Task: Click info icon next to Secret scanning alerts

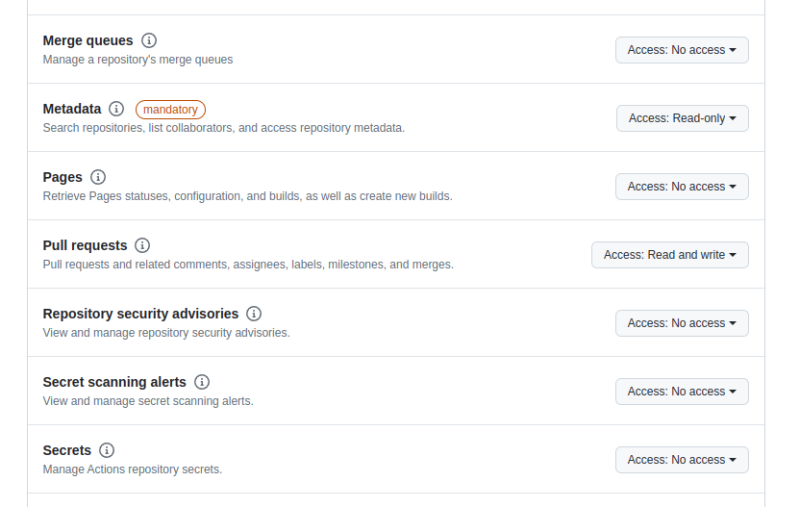Action: coord(202,382)
